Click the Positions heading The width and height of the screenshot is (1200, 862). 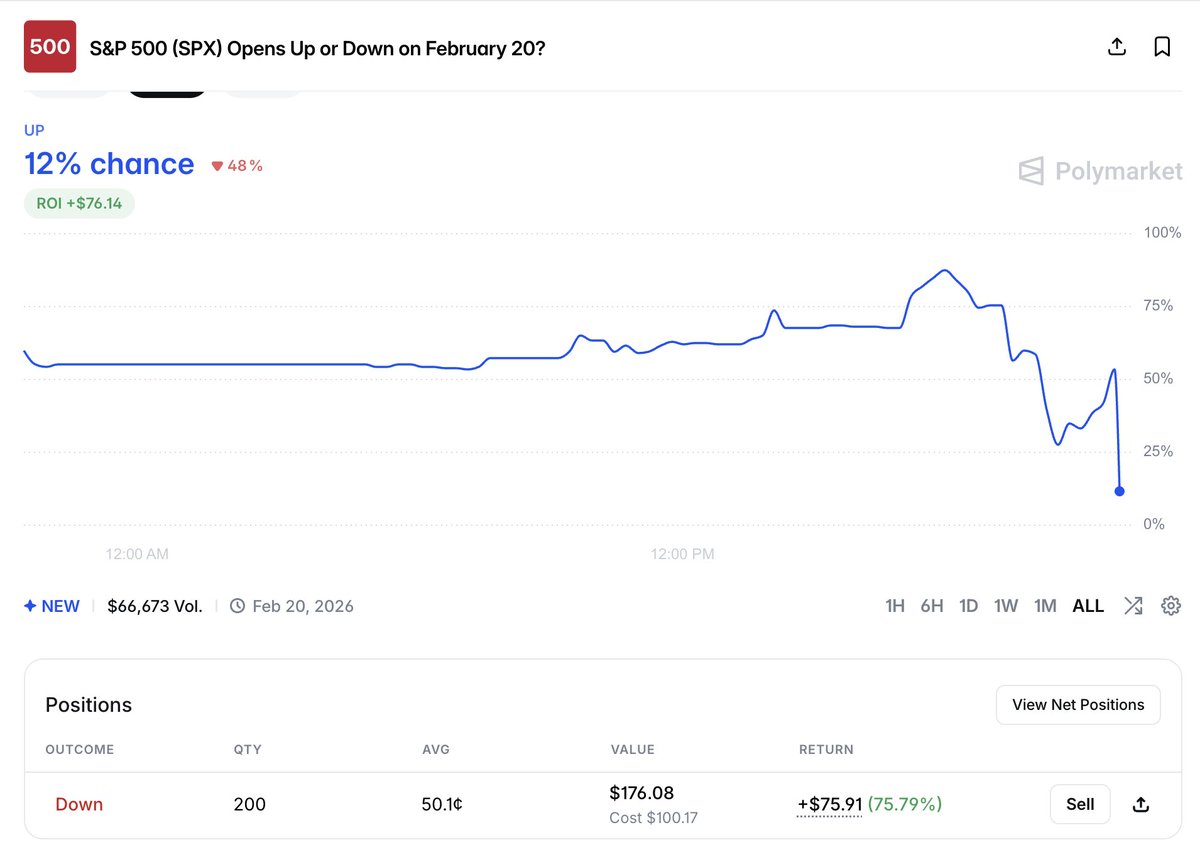click(89, 705)
